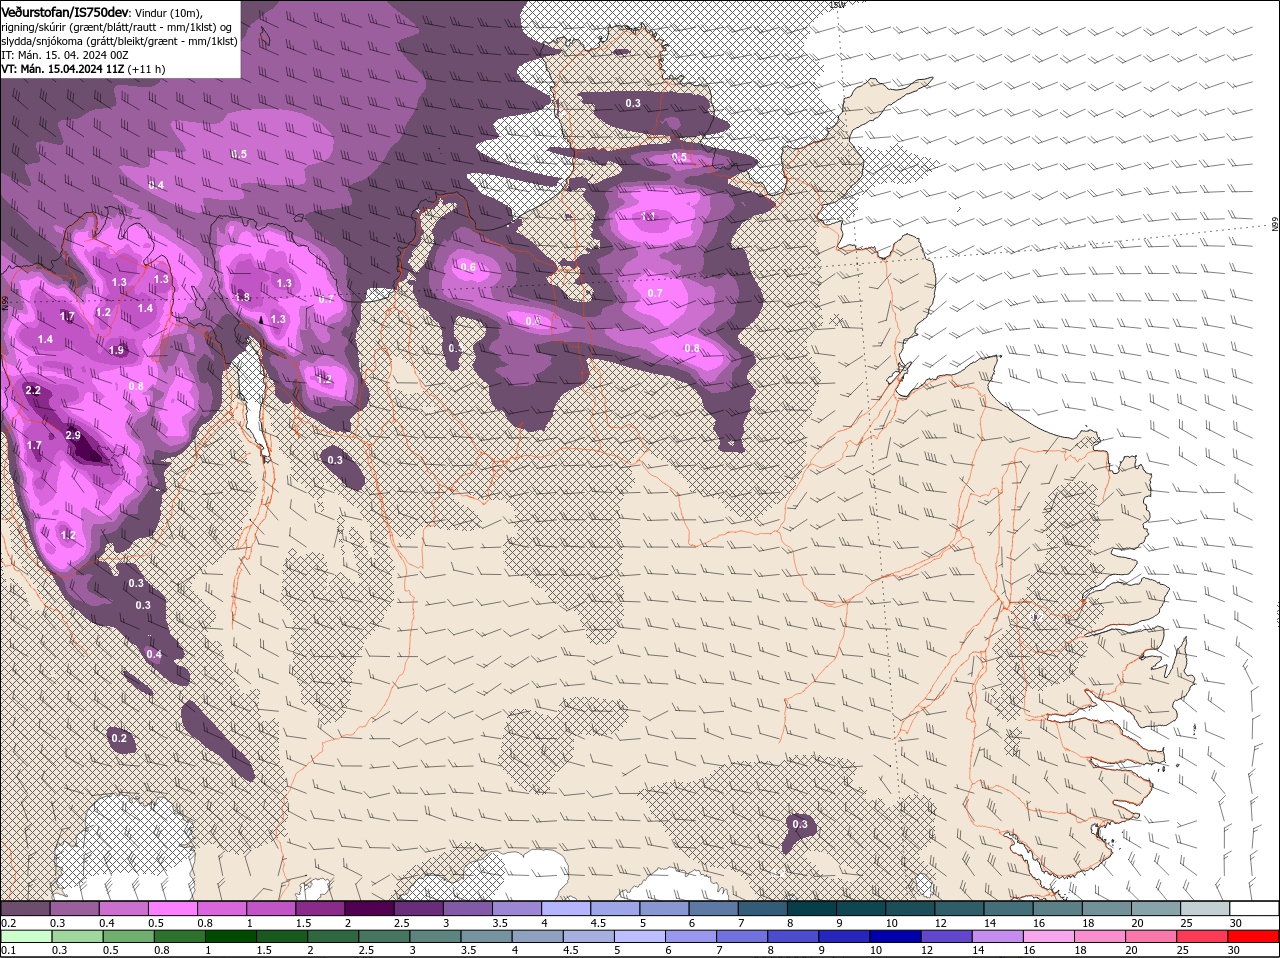1280x958 pixels.
Task: Click the darkest purple 2–2.5 snow scale swatch
Action: 368,908
